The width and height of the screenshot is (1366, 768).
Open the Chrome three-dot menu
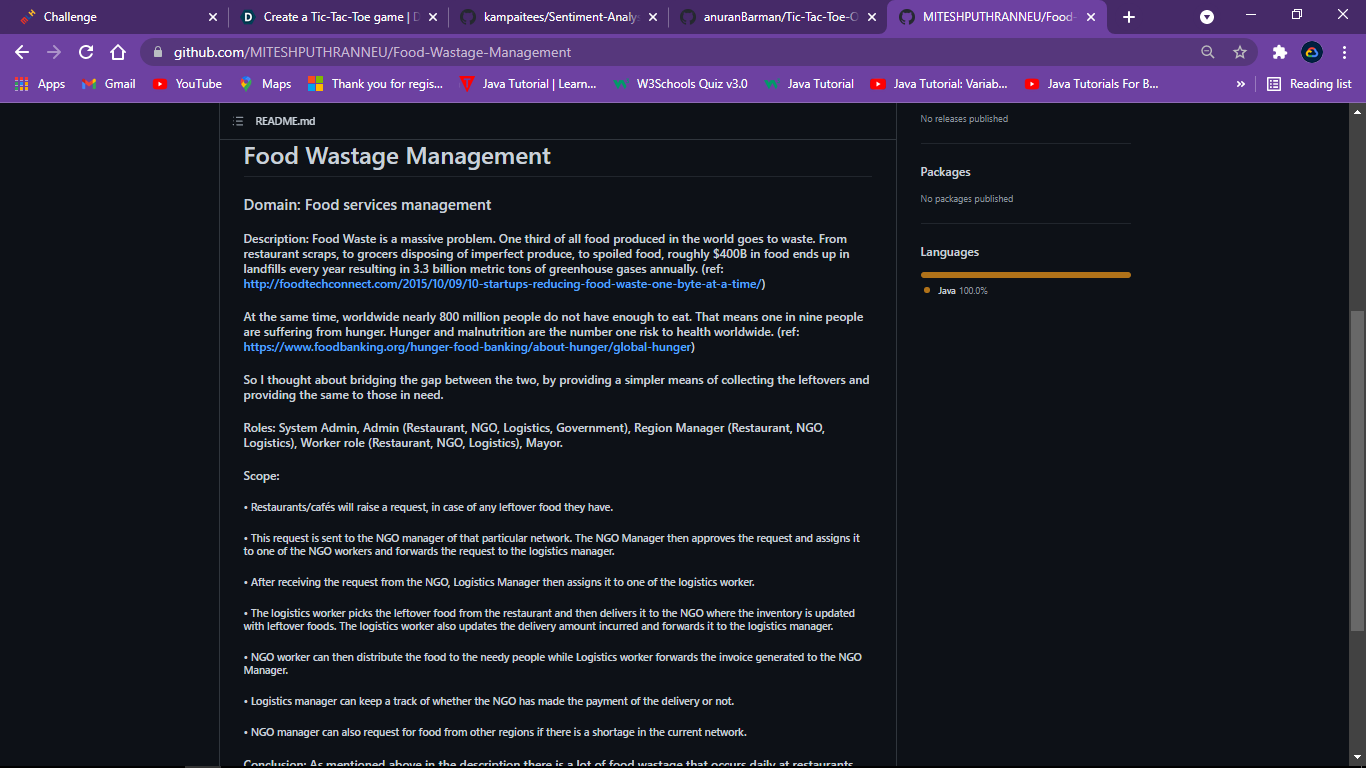point(1344,52)
